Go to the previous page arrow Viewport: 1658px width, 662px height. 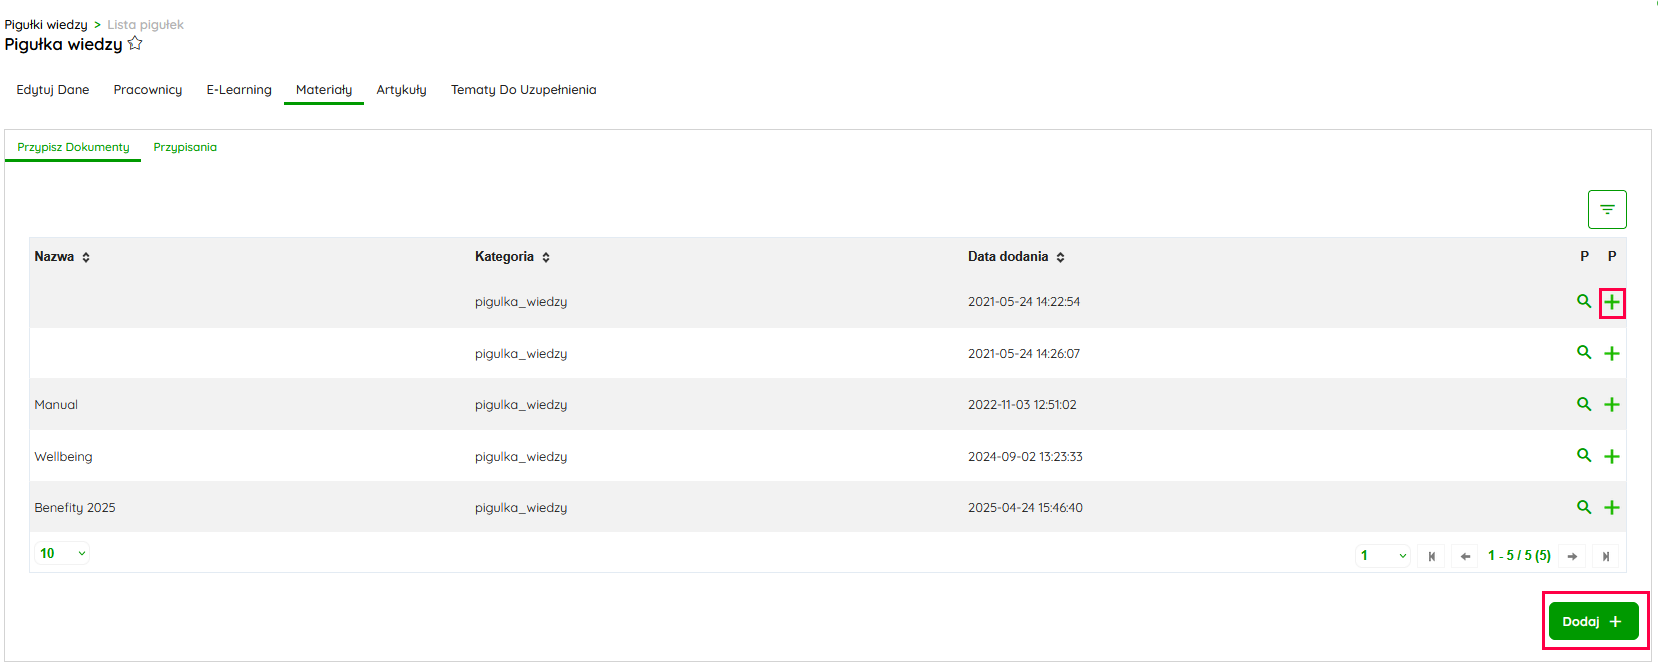pyautogui.click(x=1465, y=556)
